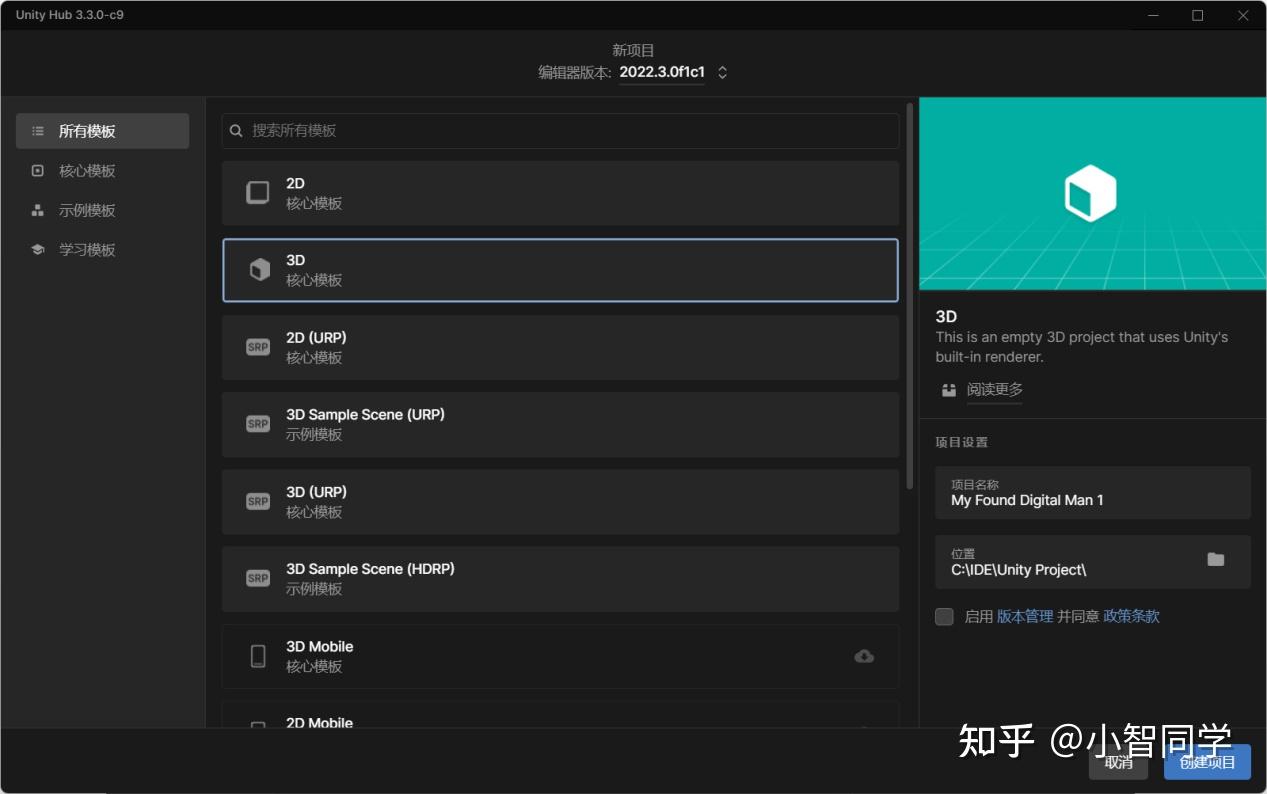Select the 所有模板 sidebar icon

[37, 130]
